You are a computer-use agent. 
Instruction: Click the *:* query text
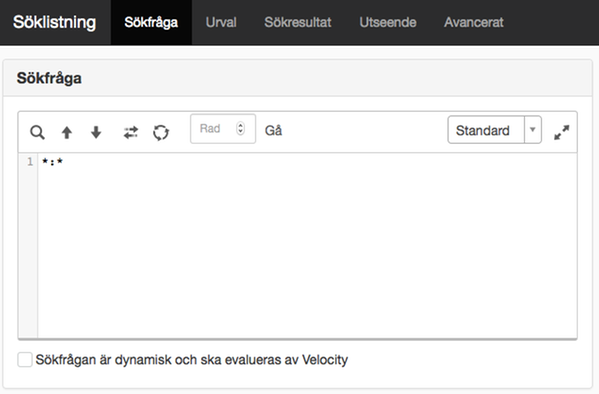point(52,162)
